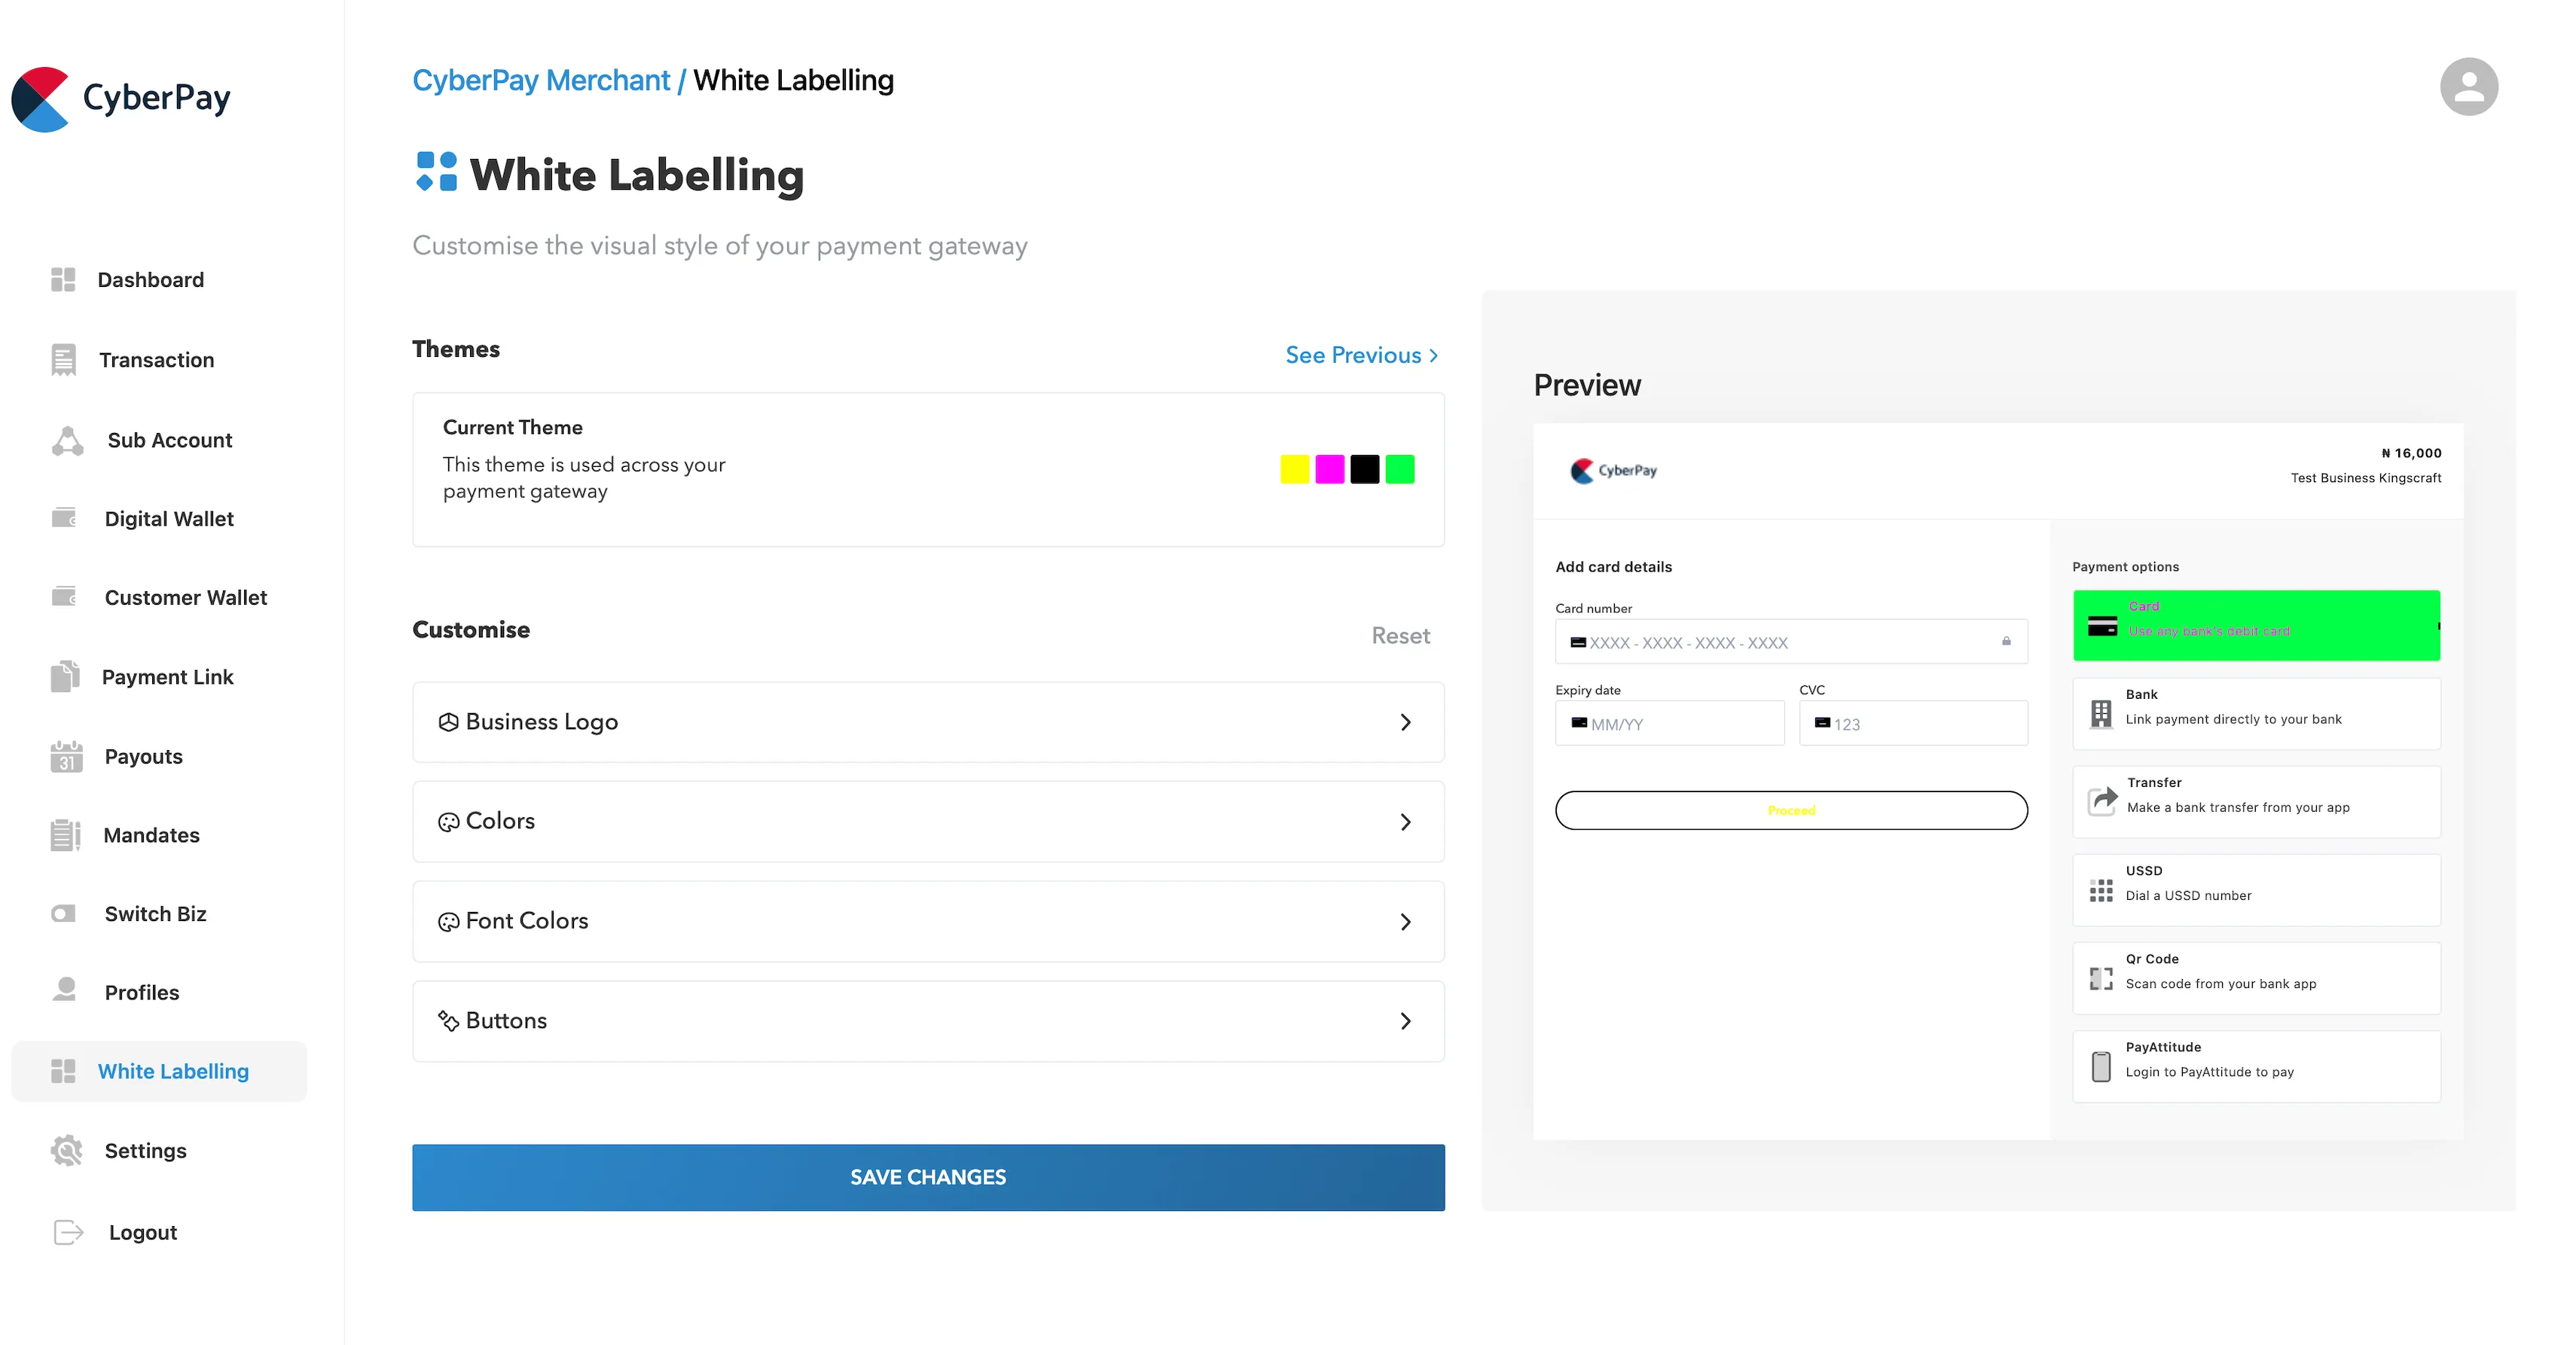The image size is (2576, 1345).
Task: Click the Dashboard sidebar icon
Action: click(x=63, y=280)
